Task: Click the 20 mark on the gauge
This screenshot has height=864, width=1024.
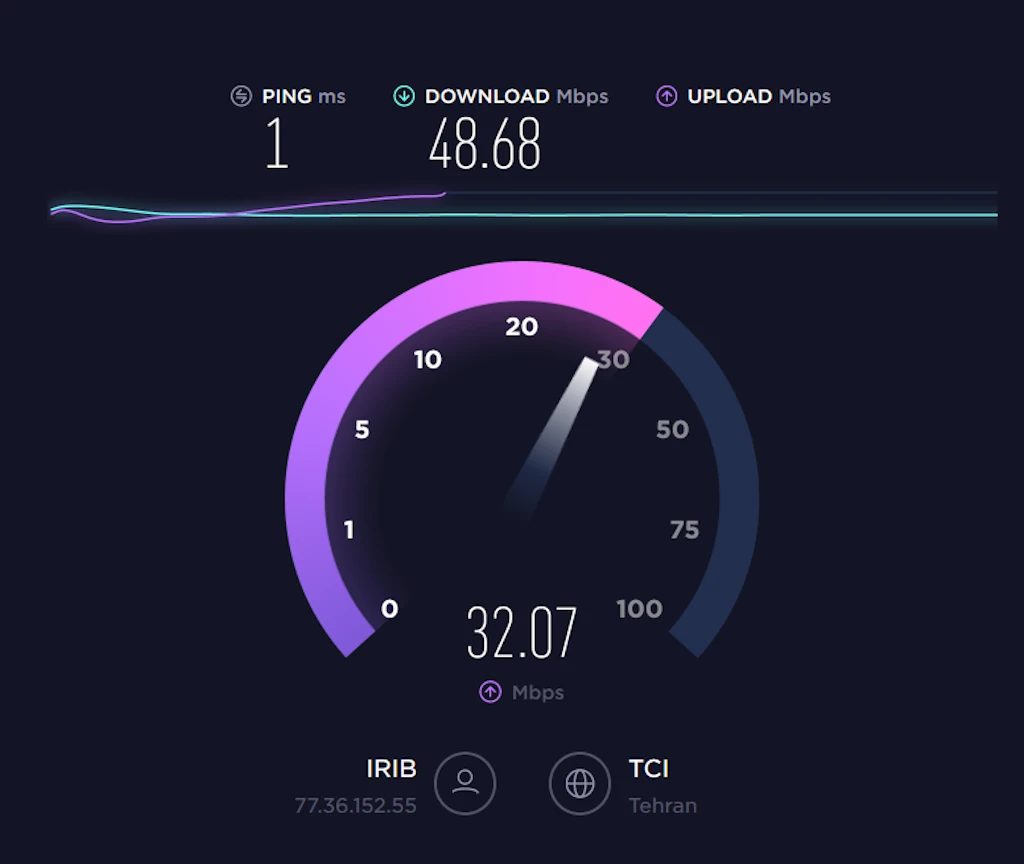Action: coord(522,327)
